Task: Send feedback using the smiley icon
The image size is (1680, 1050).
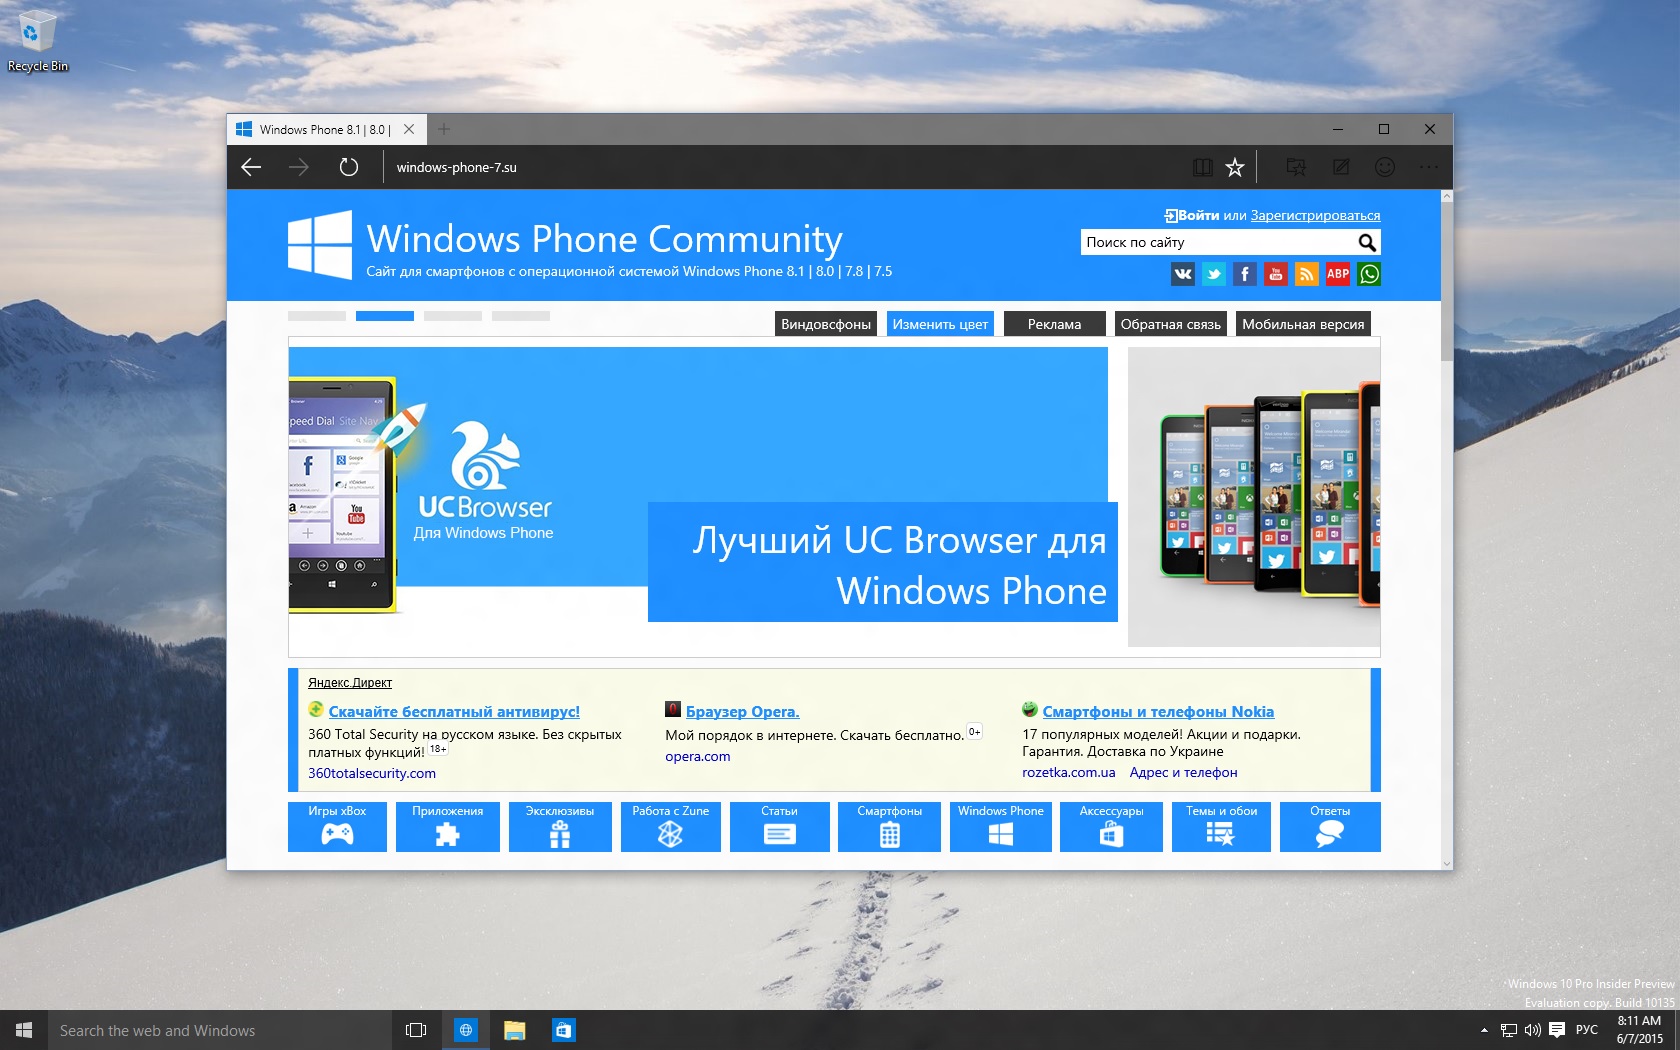Action: 1385,167
